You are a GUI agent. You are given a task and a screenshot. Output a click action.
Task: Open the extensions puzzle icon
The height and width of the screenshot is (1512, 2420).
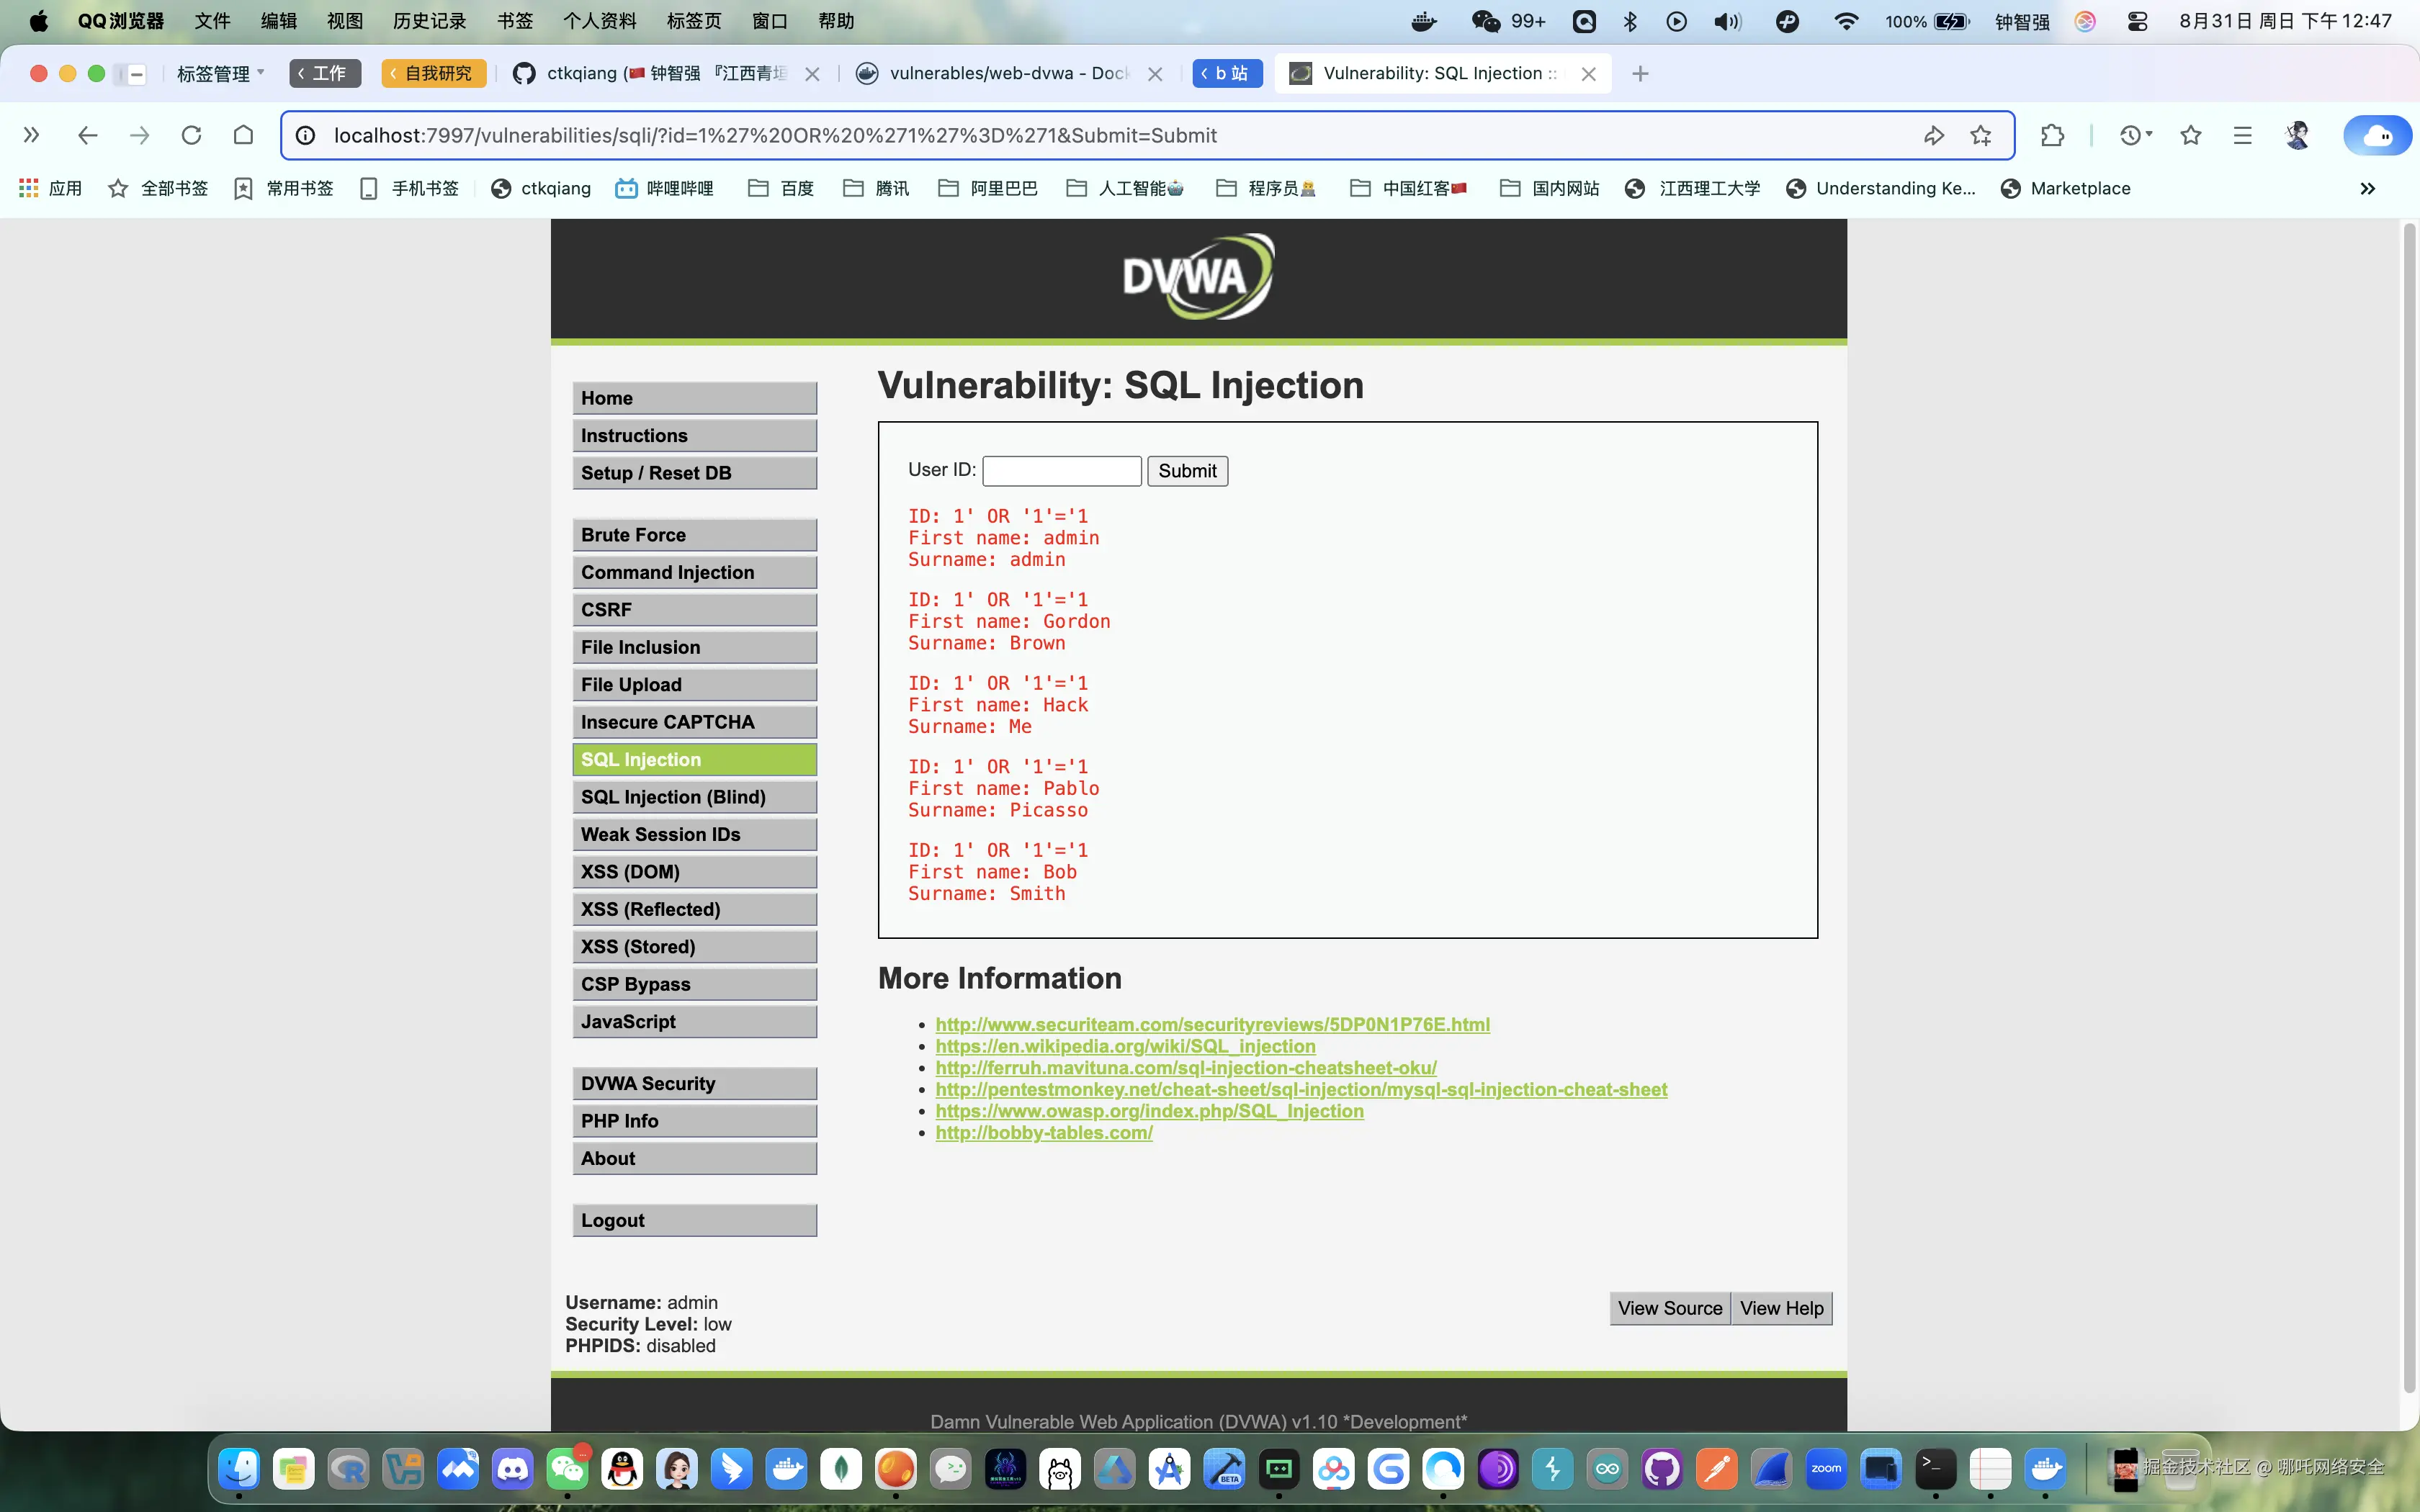click(x=2052, y=135)
